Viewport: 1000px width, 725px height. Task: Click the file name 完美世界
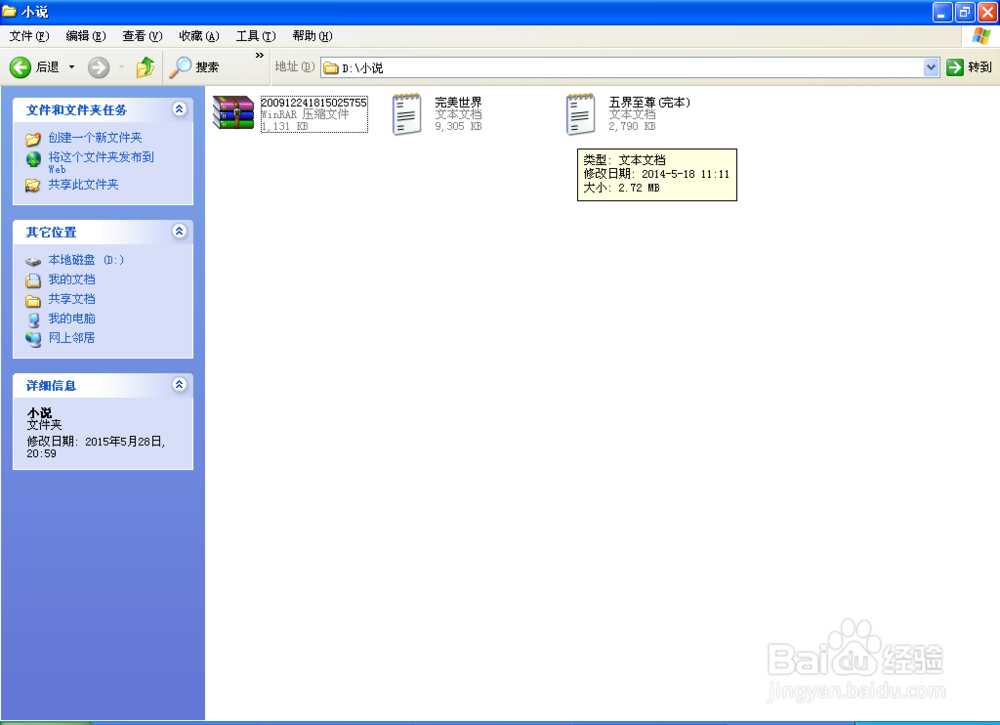tap(459, 102)
